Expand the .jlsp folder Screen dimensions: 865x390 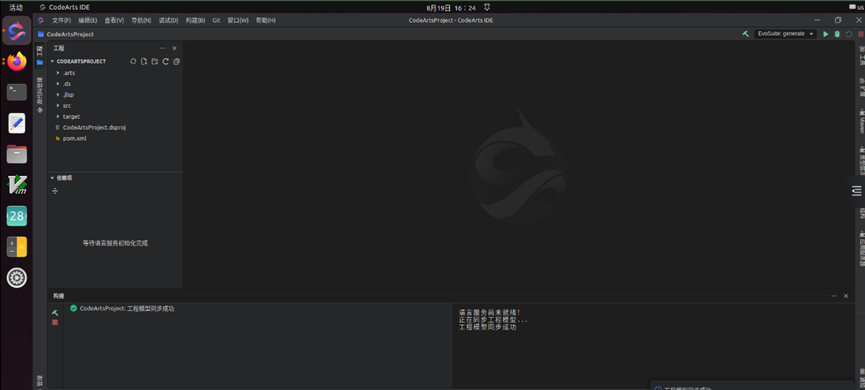click(x=58, y=94)
